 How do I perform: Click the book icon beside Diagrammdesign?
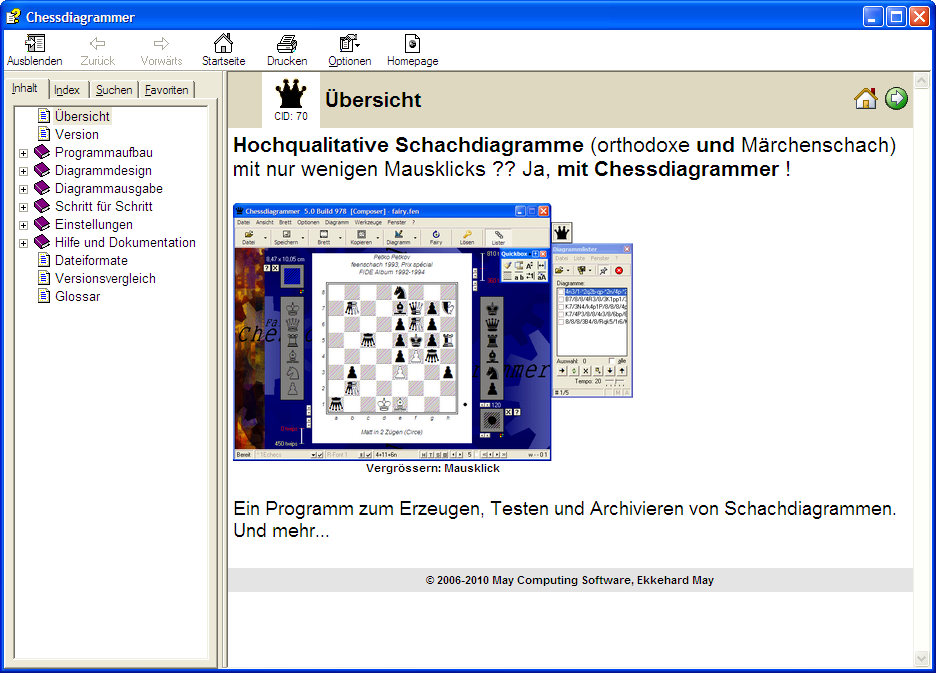(42, 170)
